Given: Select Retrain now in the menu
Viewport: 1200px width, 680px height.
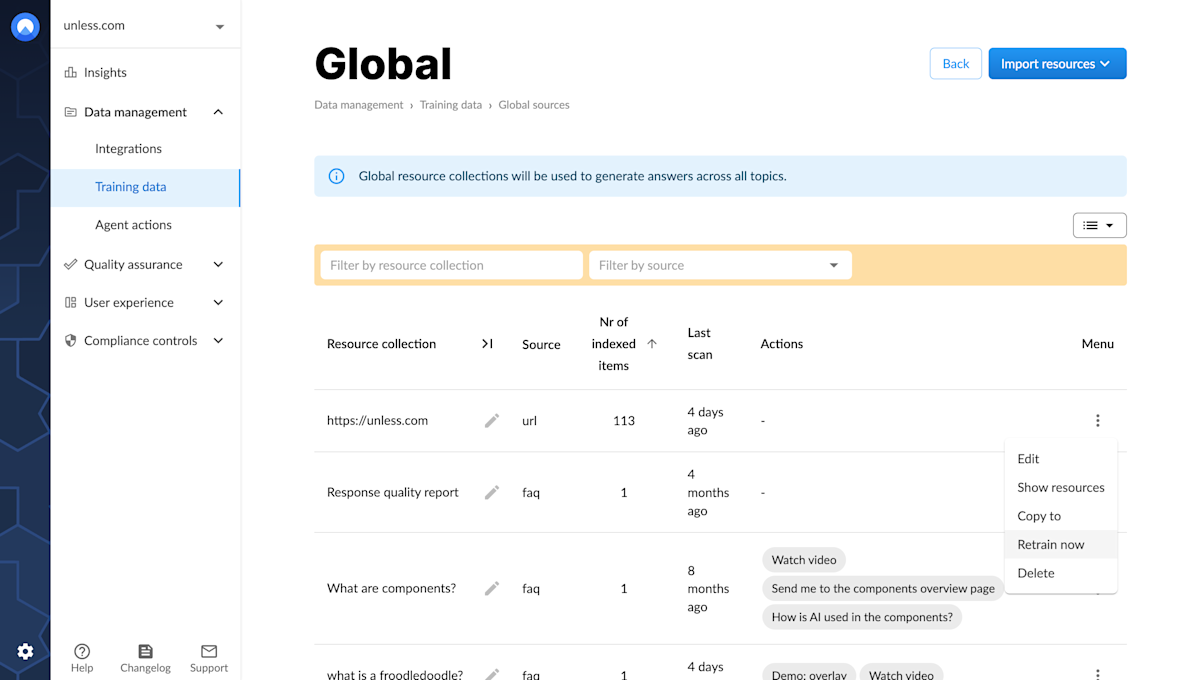Looking at the screenshot, I should click(1060, 545).
